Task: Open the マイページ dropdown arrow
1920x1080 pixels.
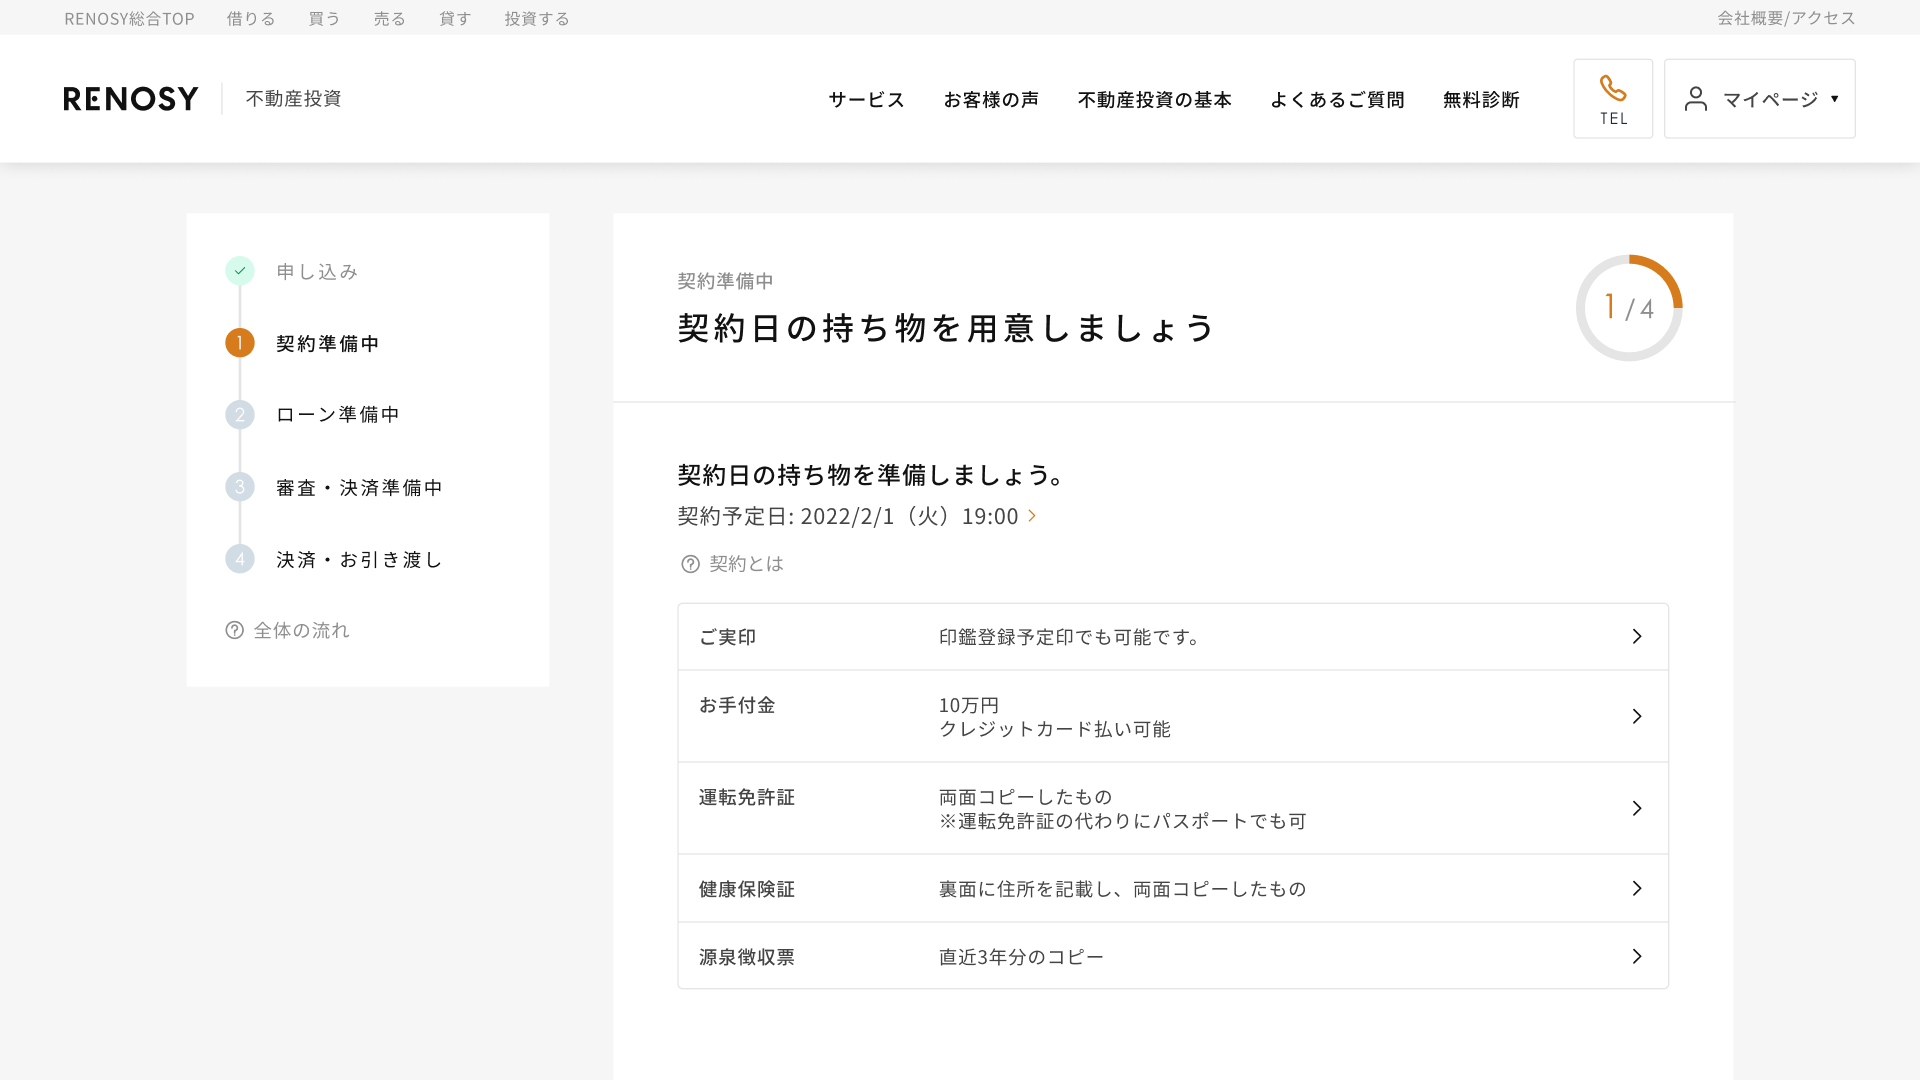Action: [1835, 98]
